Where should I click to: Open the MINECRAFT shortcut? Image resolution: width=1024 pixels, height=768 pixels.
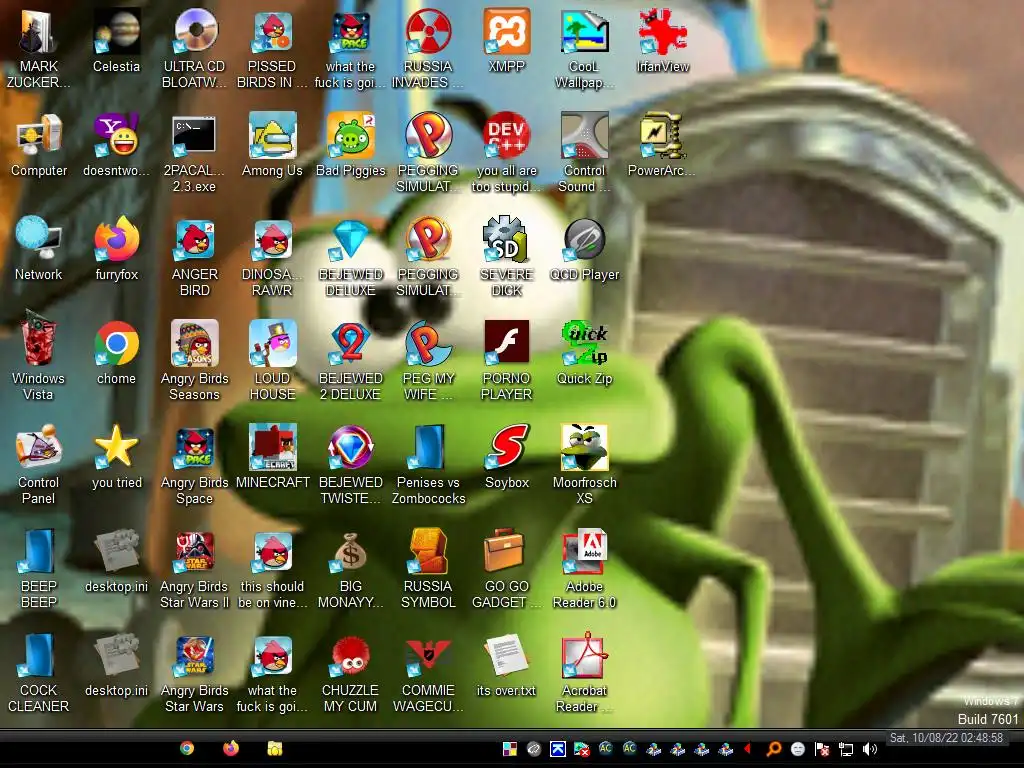[272, 456]
